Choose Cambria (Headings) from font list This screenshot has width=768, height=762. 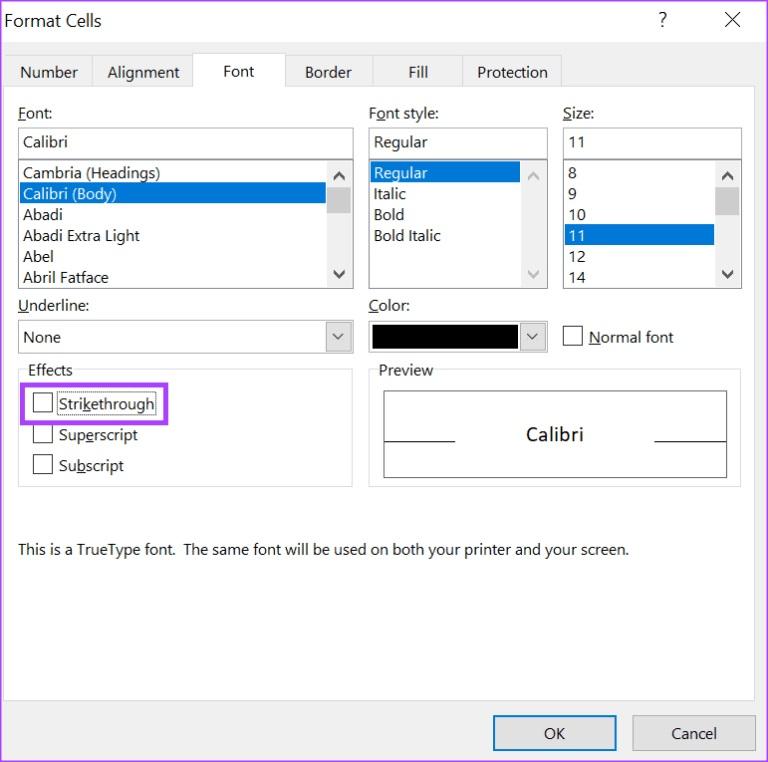(173, 172)
